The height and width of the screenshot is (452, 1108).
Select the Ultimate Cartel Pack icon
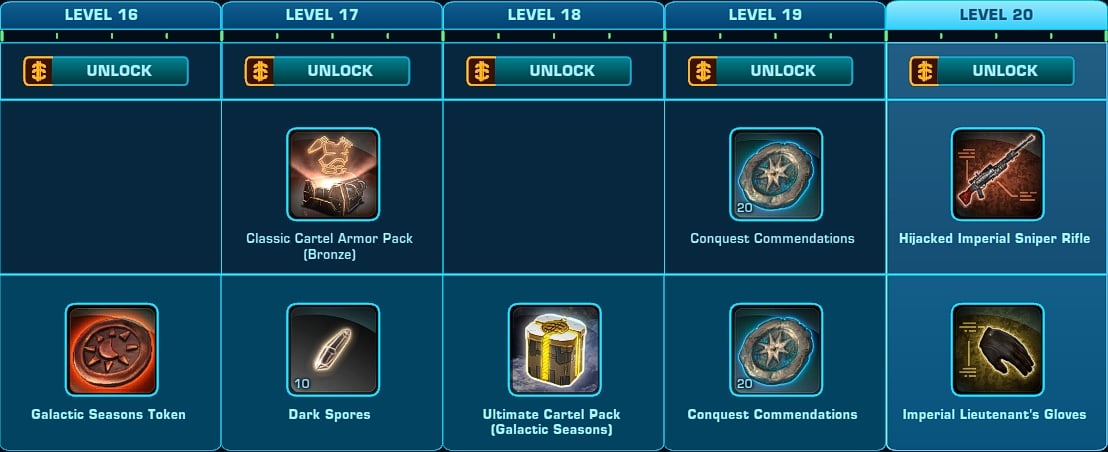click(x=555, y=350)
